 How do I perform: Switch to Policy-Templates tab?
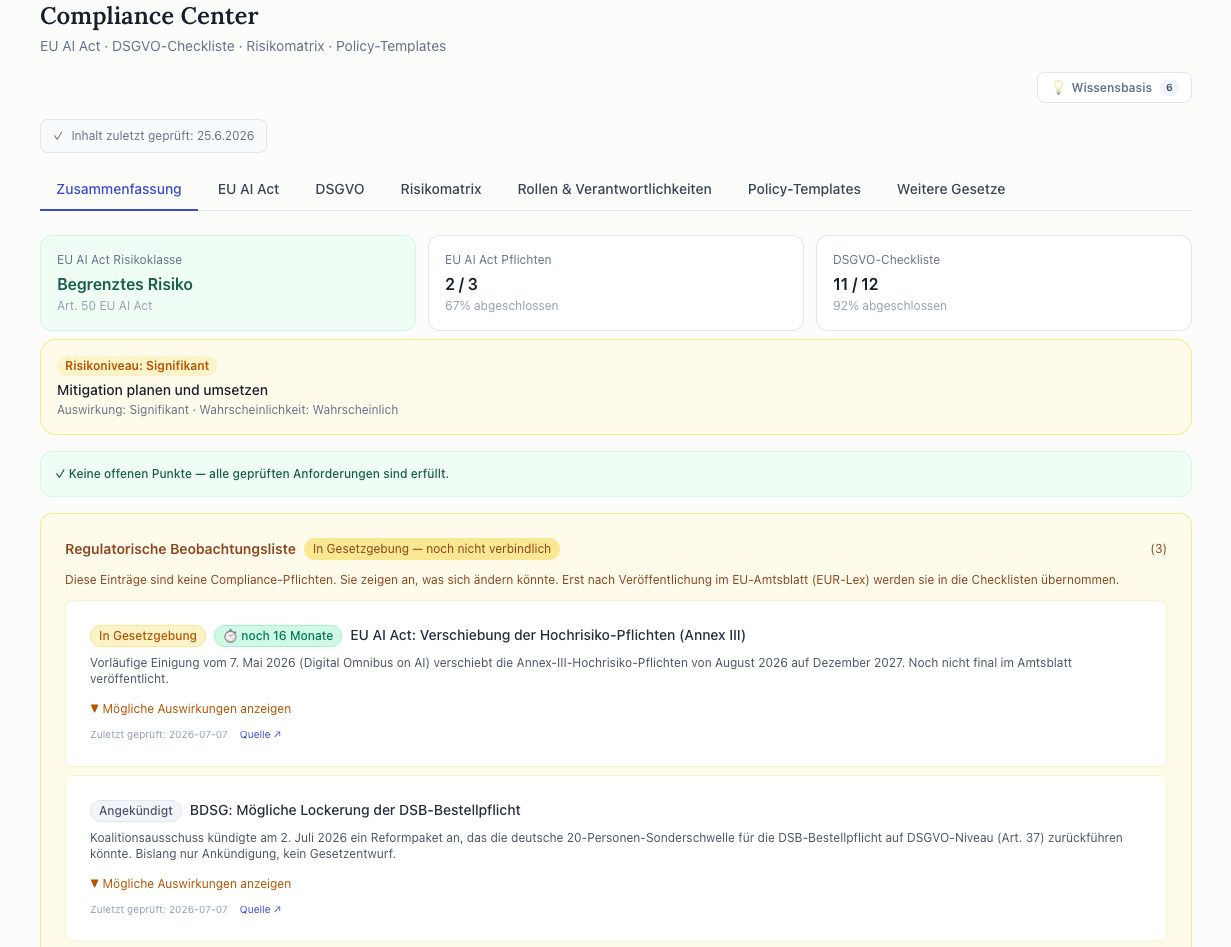(x=804, y=189)
